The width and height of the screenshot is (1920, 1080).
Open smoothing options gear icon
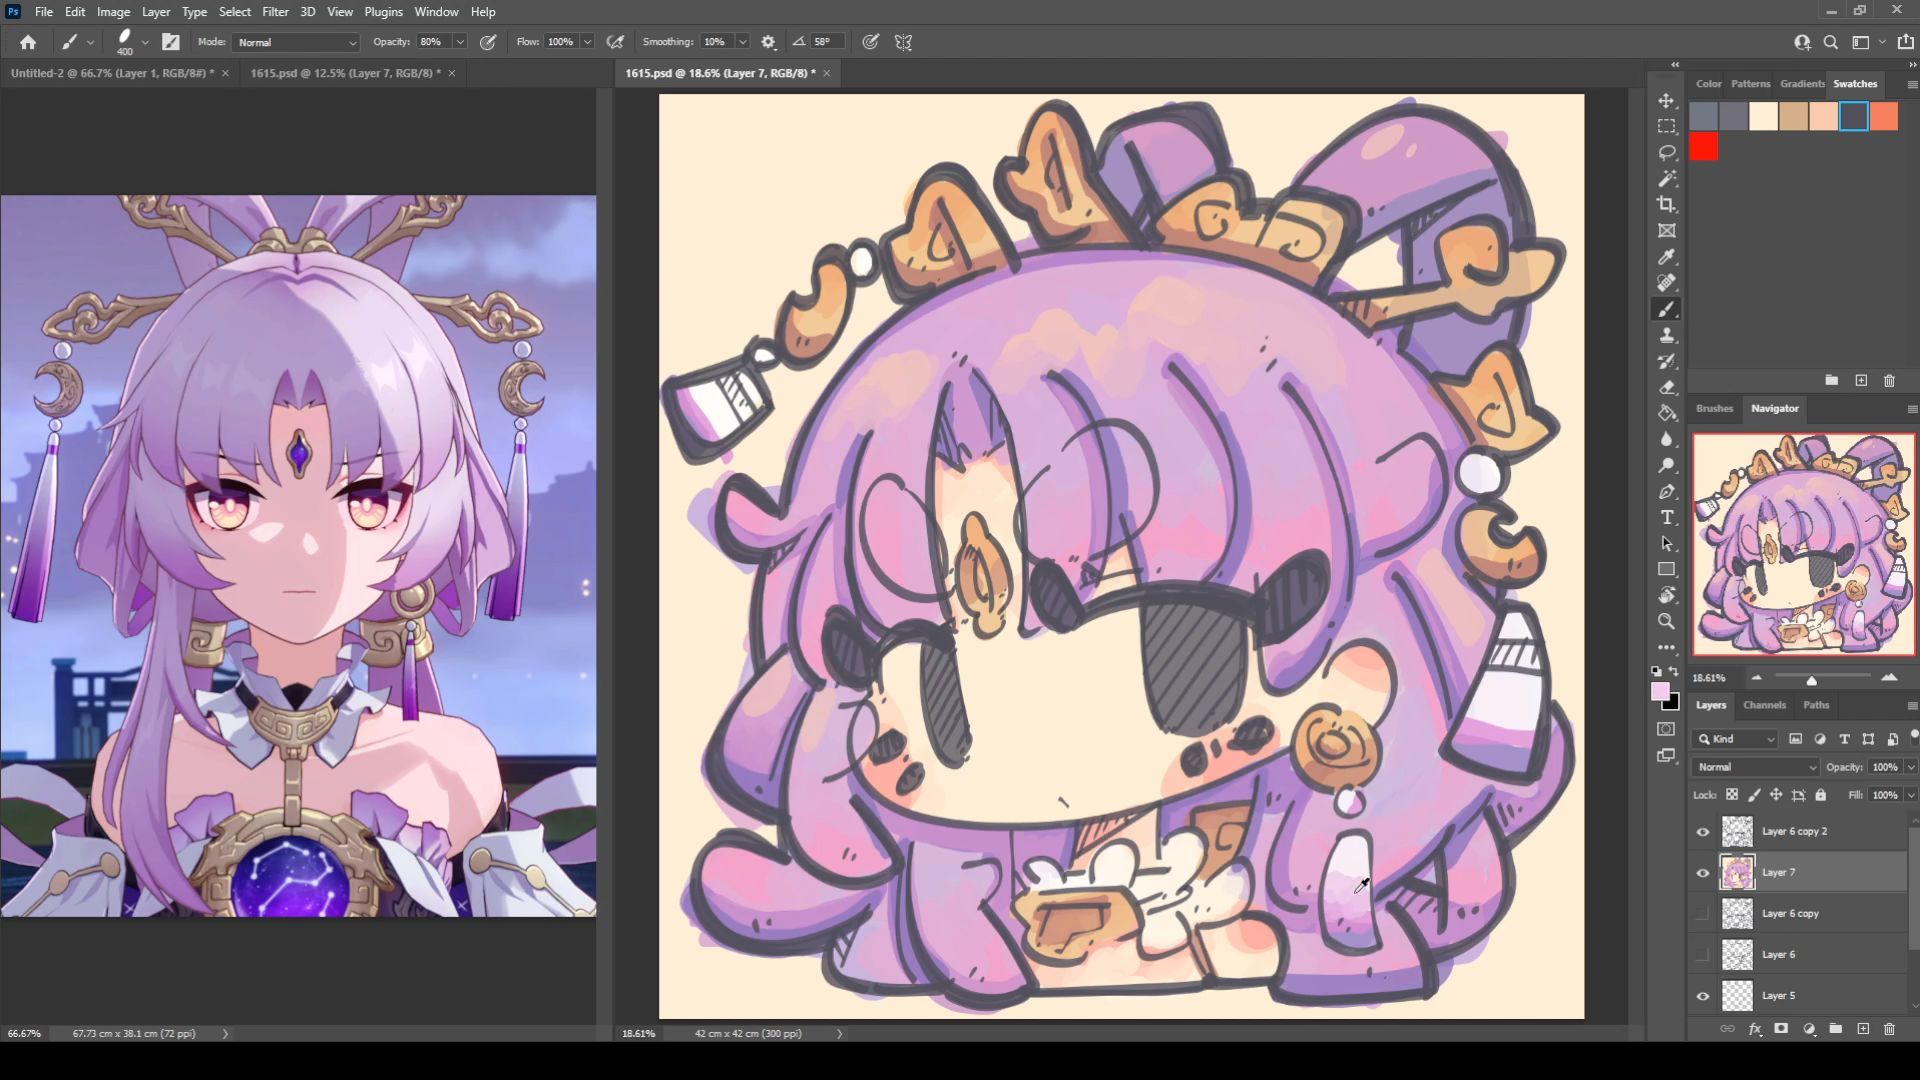click(x=768, y=42)
